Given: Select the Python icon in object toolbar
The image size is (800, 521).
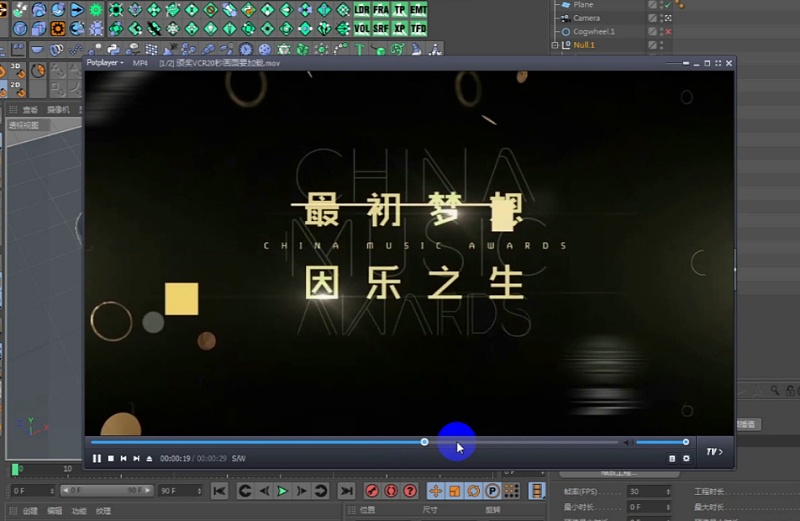Looking at the screenshot, I should (x=113, y=49).
